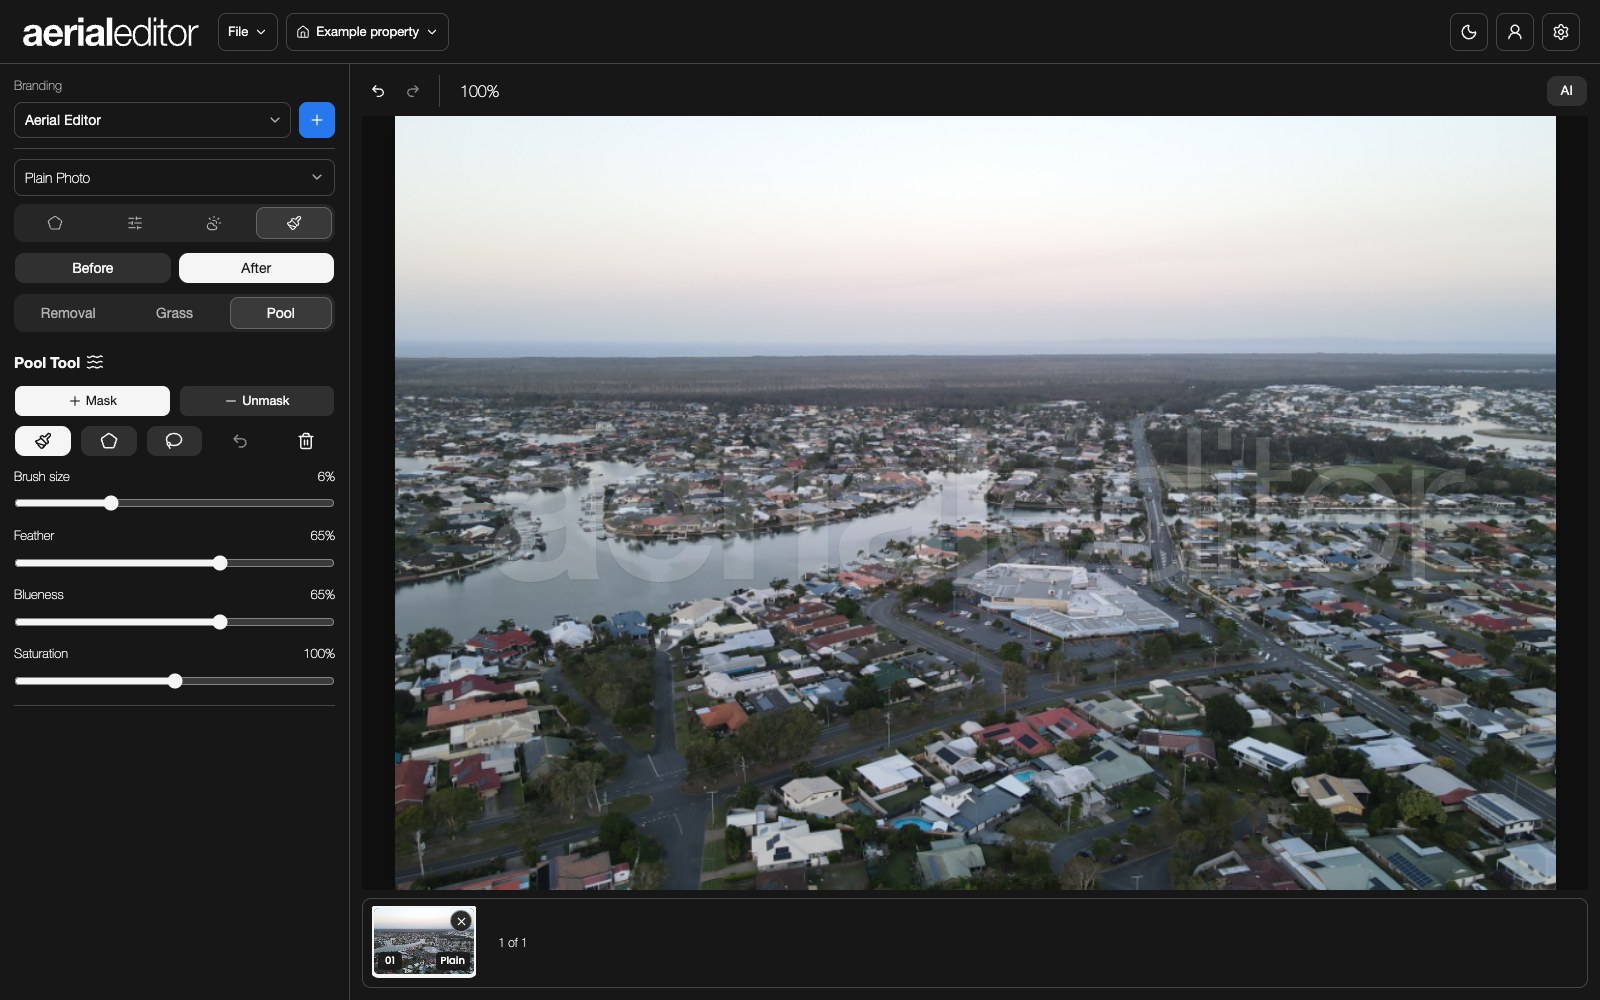Open the adjustments sliders tab
Image resolution: width=1600 pixels, height=1000 pixels.
click(135, 223)
